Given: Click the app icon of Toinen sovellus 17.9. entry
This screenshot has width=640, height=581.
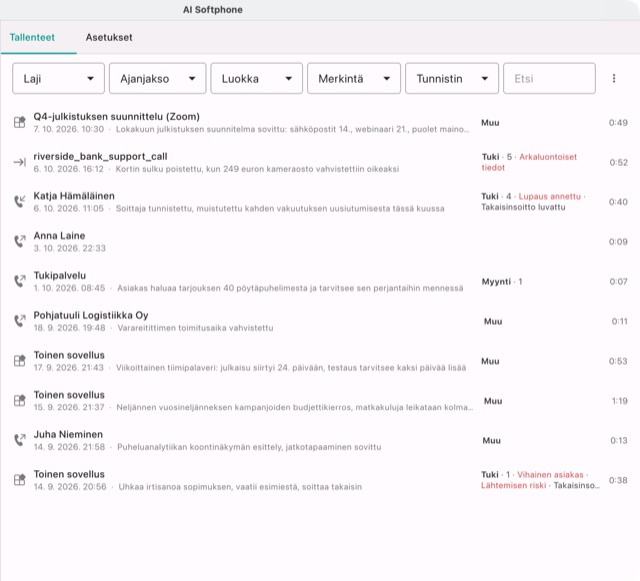Looking at the screenshot, I should [x=20, y=361].
